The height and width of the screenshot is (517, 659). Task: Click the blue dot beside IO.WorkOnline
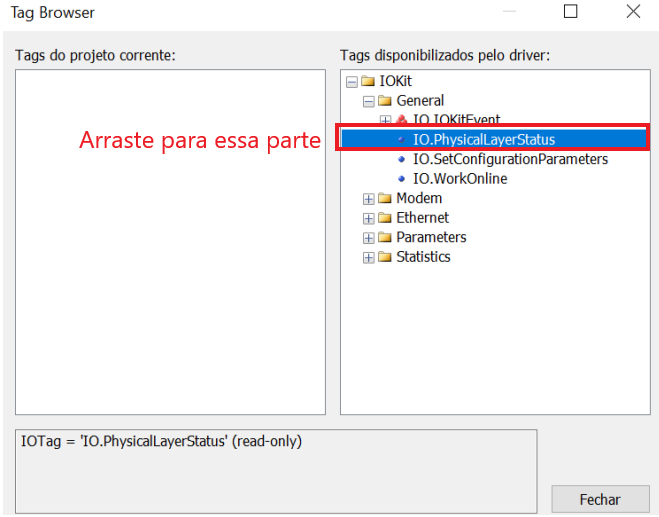402,179
